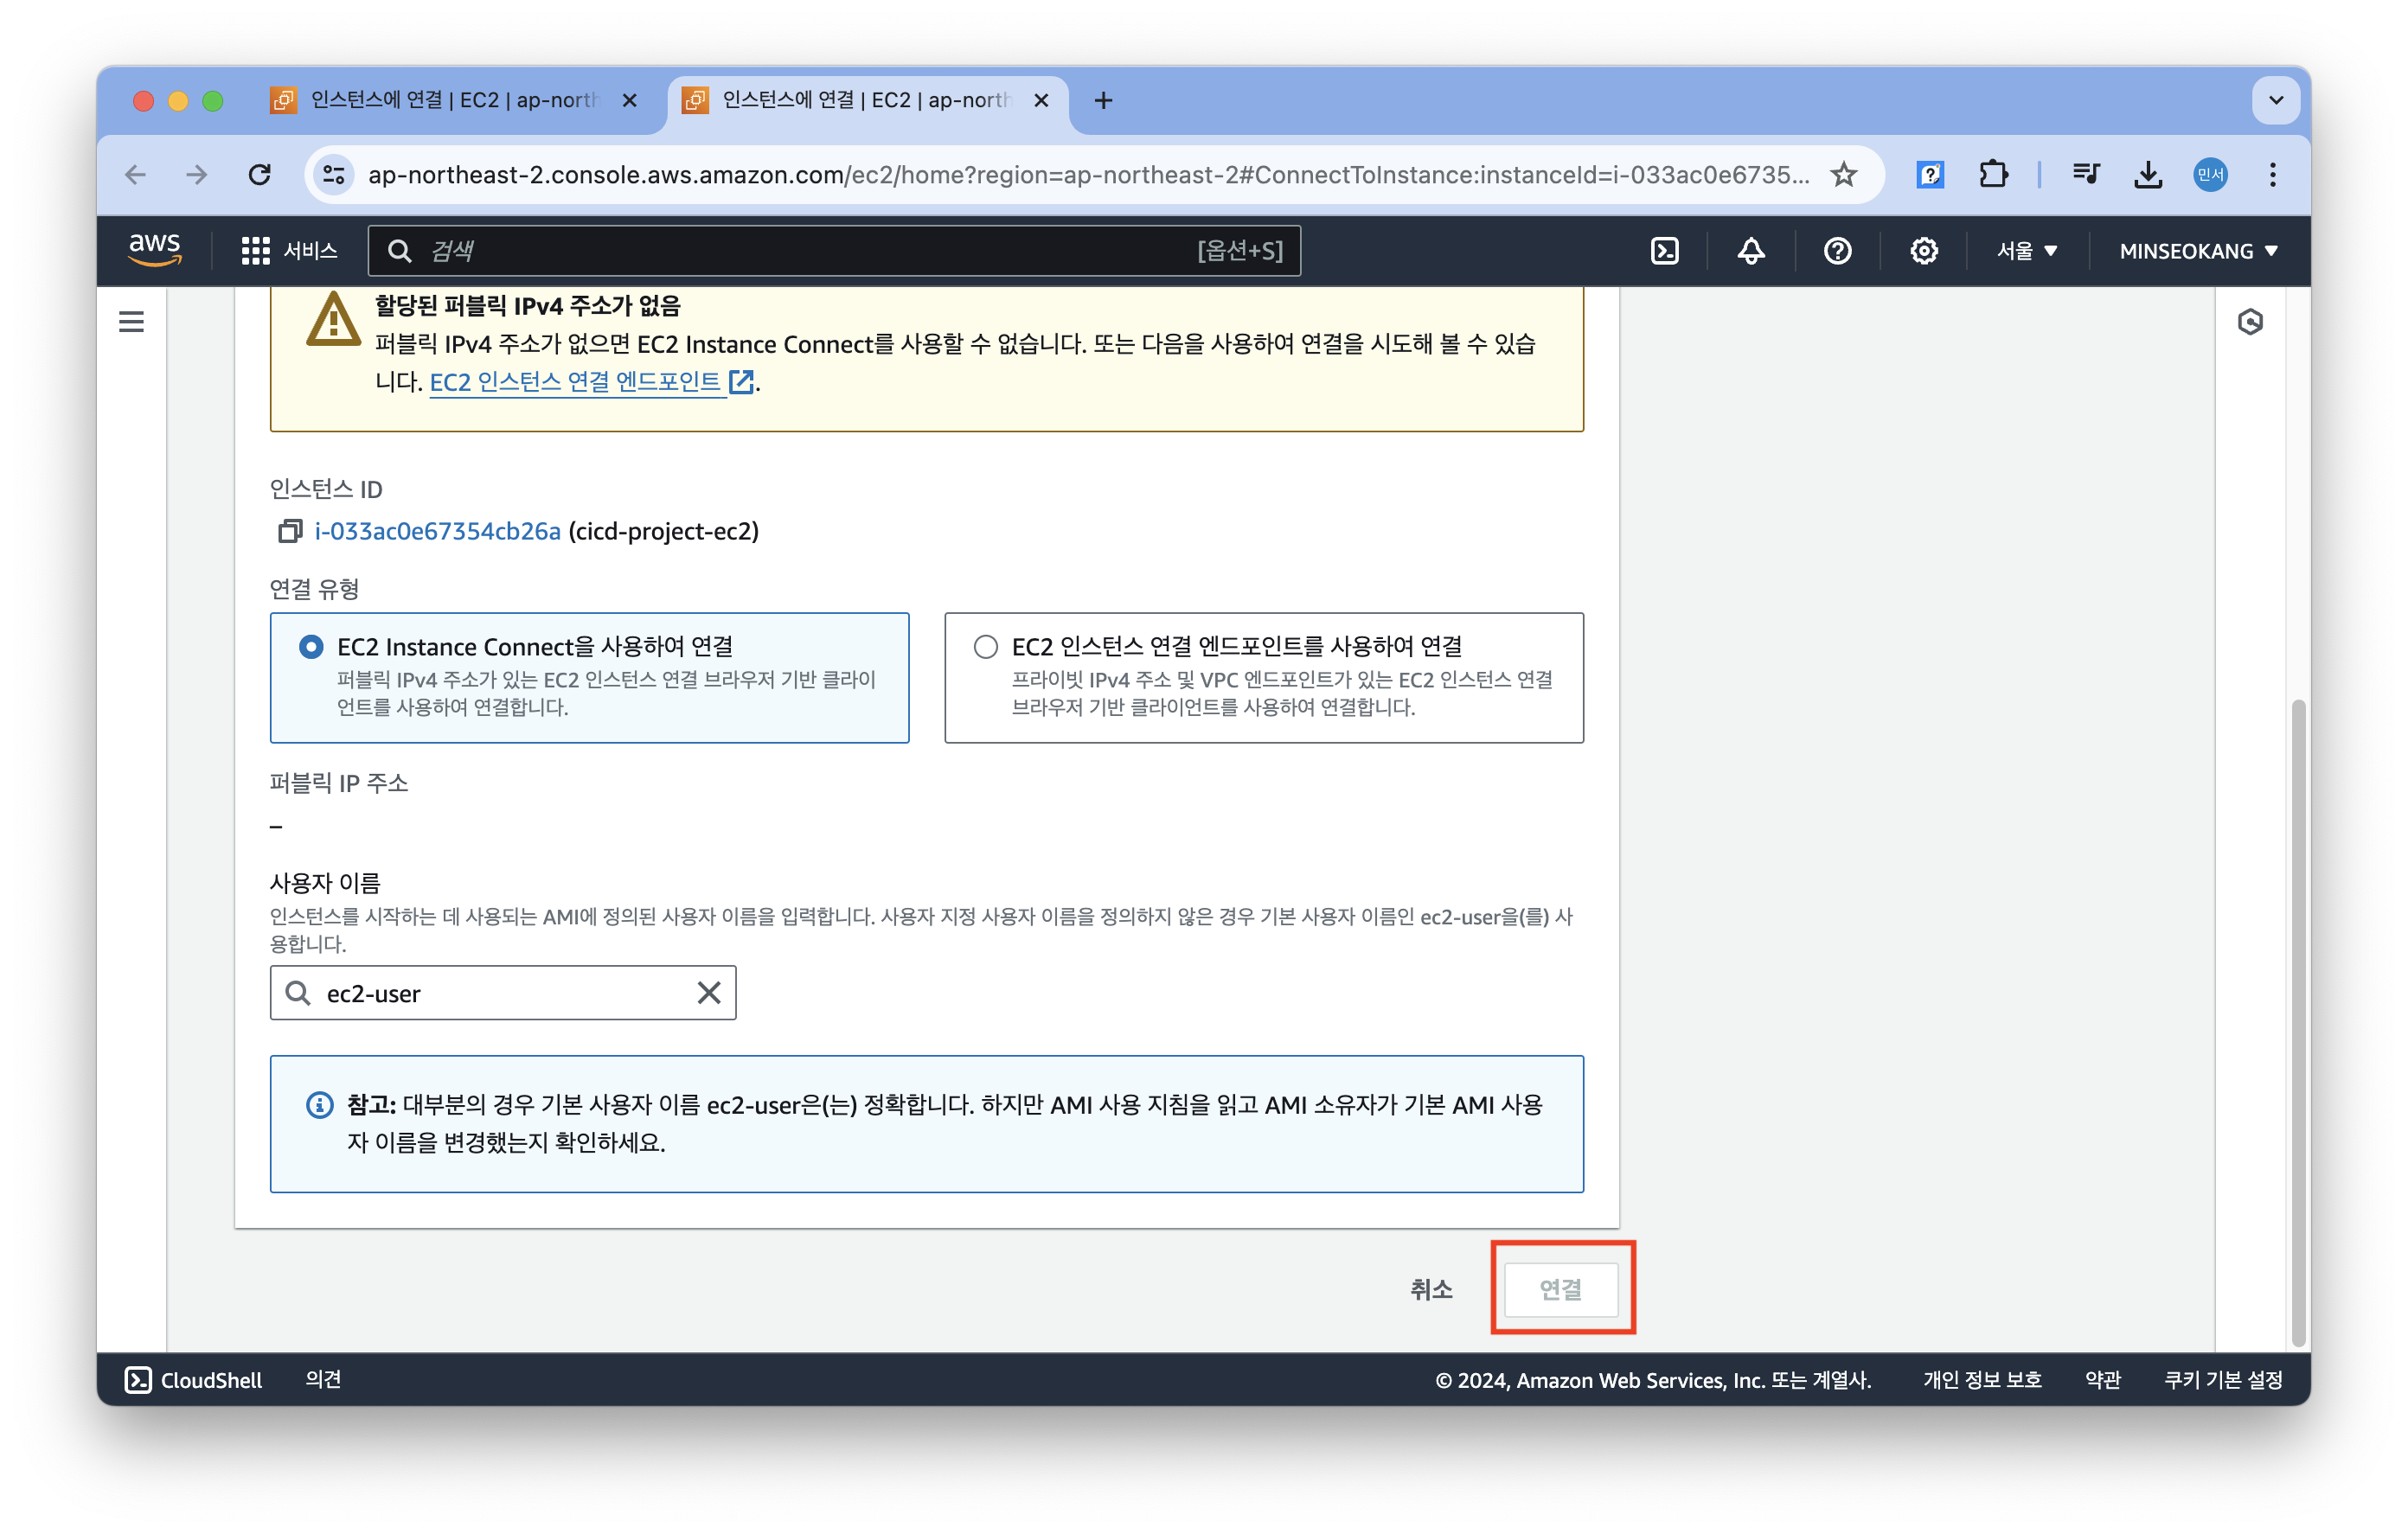Click the AWS logo home icon
Image resolution: width=2408 pixels, height=1534 pixels.
click(x=155, y=250)
